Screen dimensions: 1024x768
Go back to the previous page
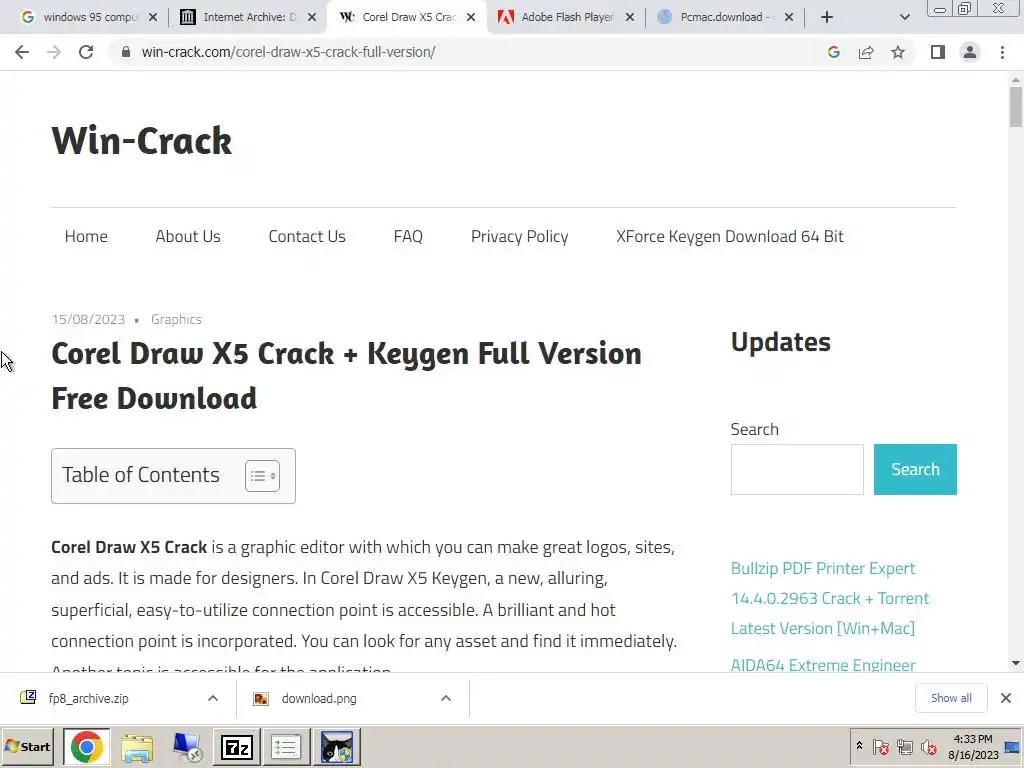coord(22,52)
